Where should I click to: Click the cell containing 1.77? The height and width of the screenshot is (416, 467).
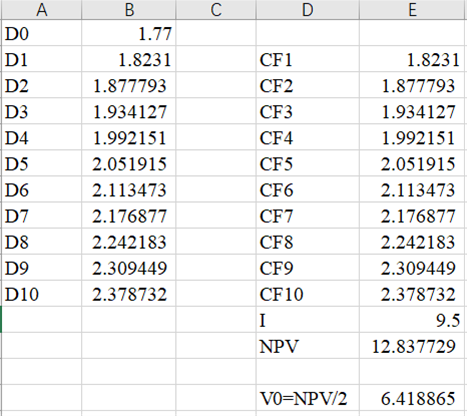(129, 33)
